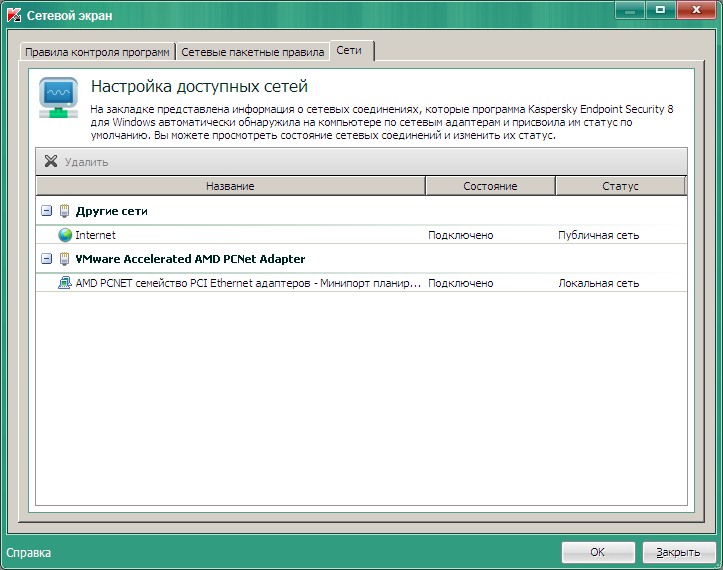This screenshot has width=723, height=570.
Task: Click the plug icon of VMware Accelerated adapter
Action: click(x=65, y=259)
